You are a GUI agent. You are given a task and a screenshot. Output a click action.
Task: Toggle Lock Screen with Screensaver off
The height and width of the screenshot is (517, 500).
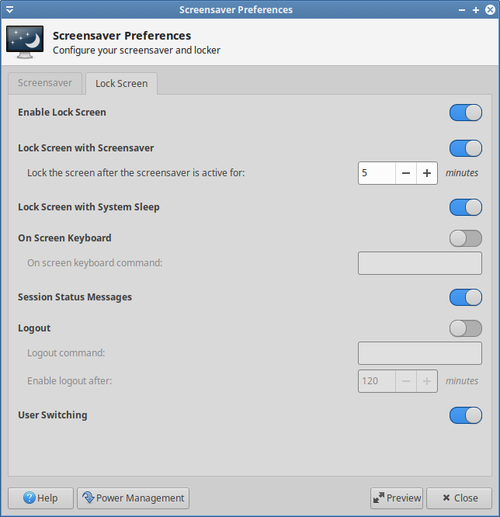point(465,148)
